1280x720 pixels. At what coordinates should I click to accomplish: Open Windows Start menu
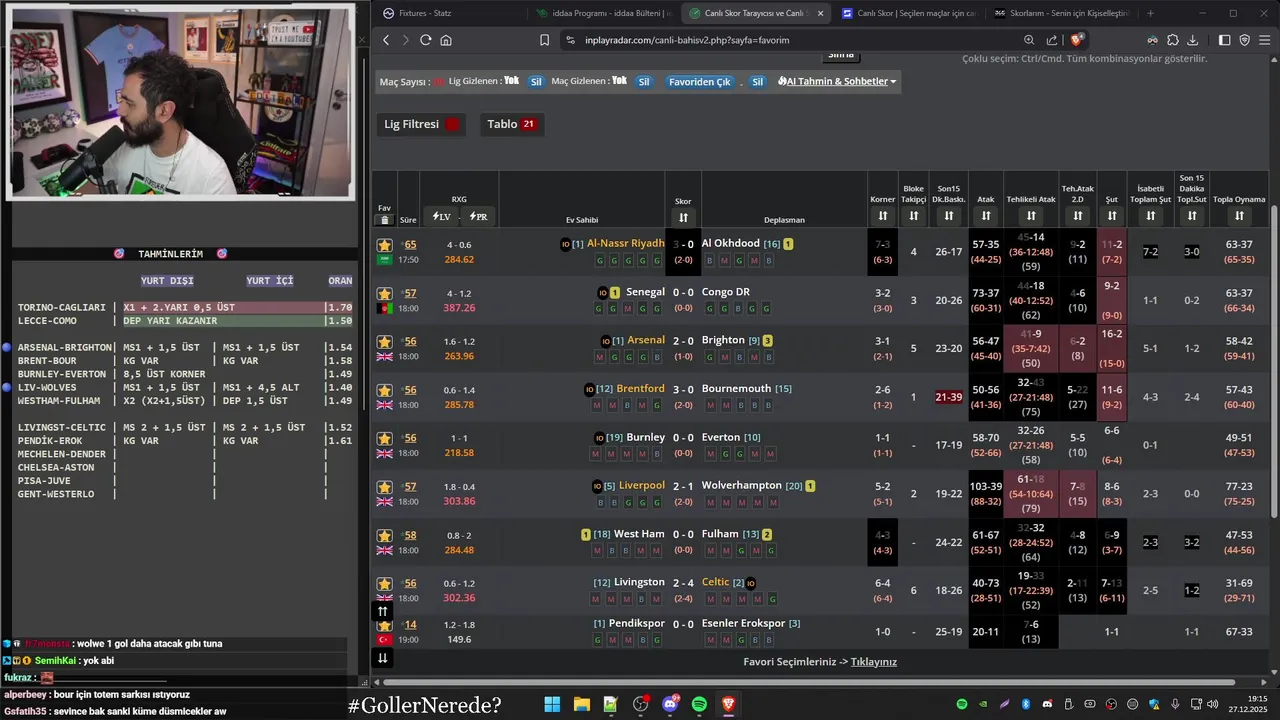552,705
